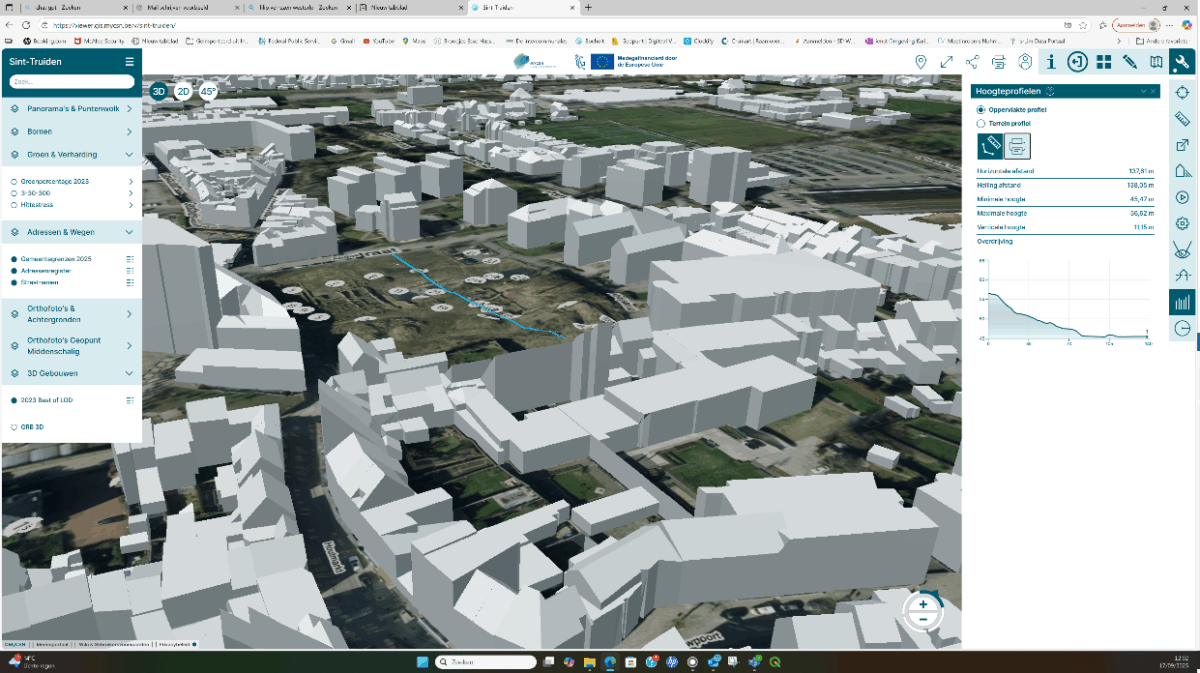Toggle the Hittestress layer
Screen dimensions: 1200x673
14,204
